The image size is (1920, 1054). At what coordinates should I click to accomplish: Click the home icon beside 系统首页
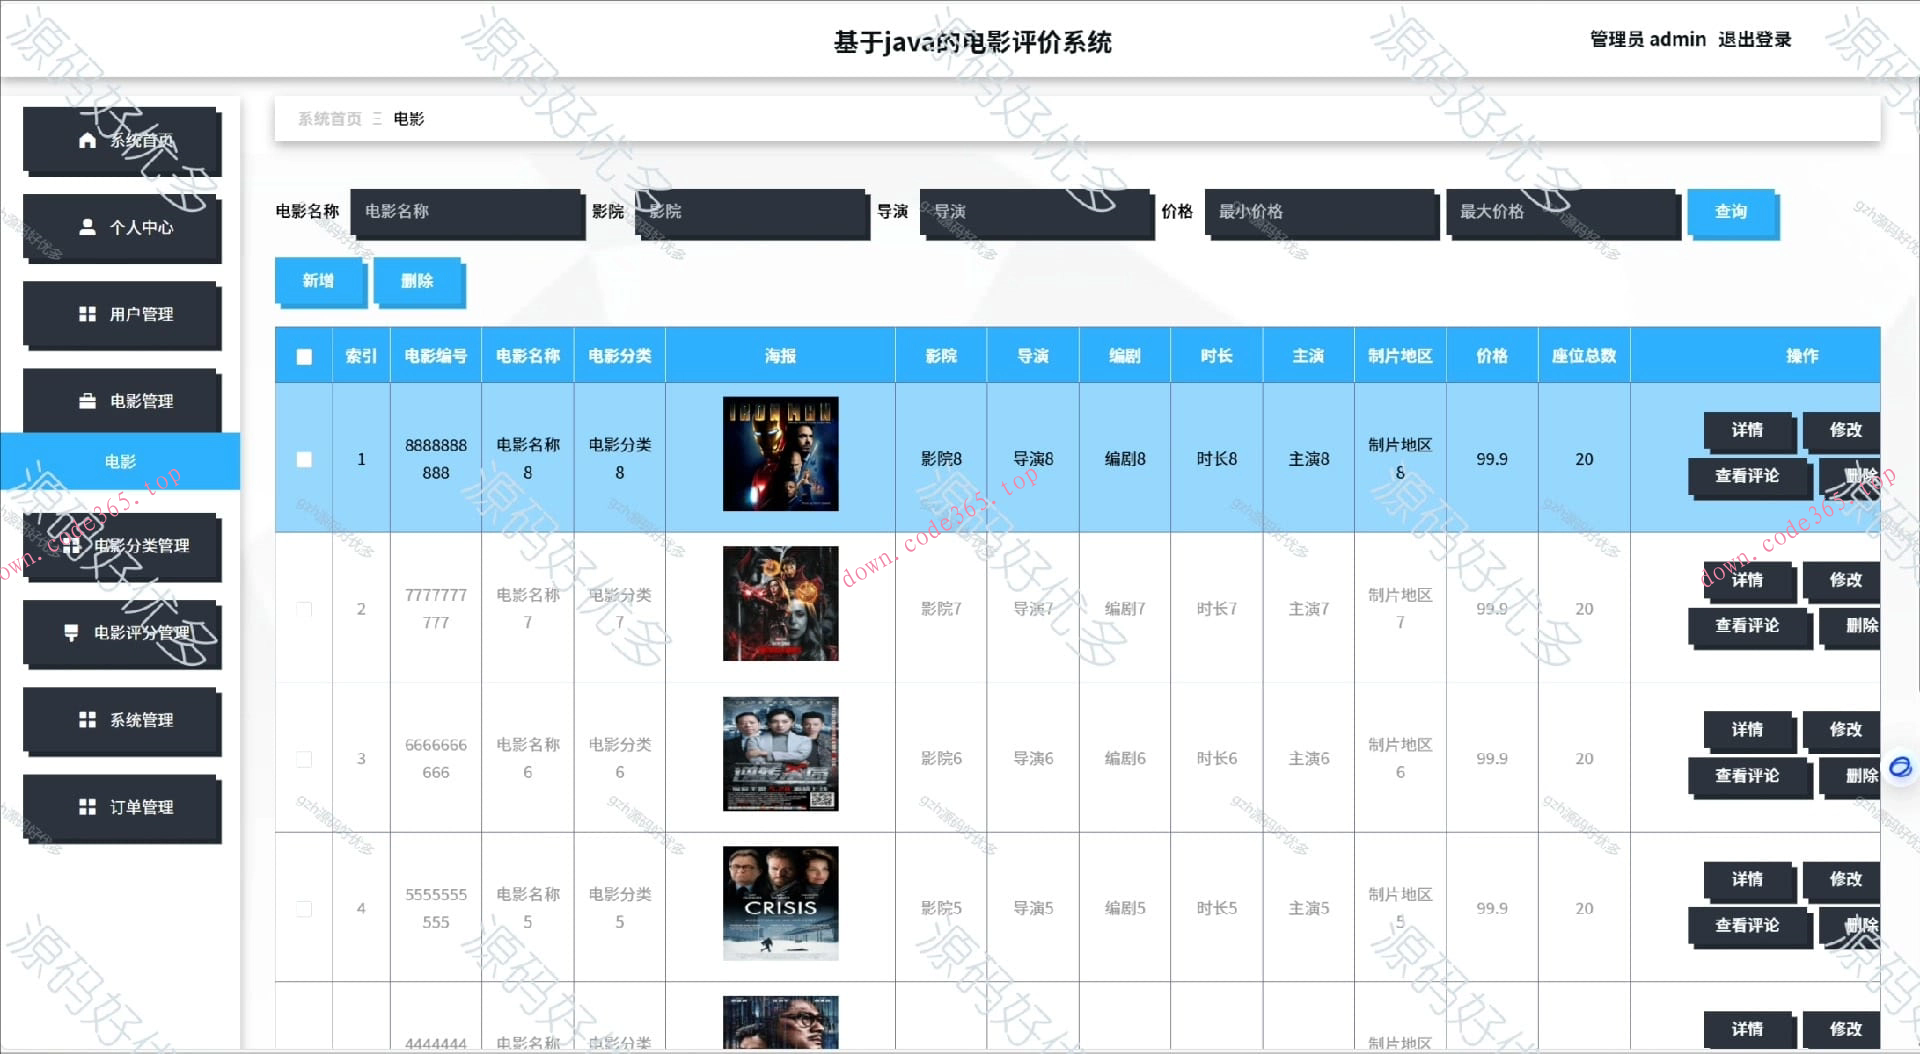(x=87, y=140)
